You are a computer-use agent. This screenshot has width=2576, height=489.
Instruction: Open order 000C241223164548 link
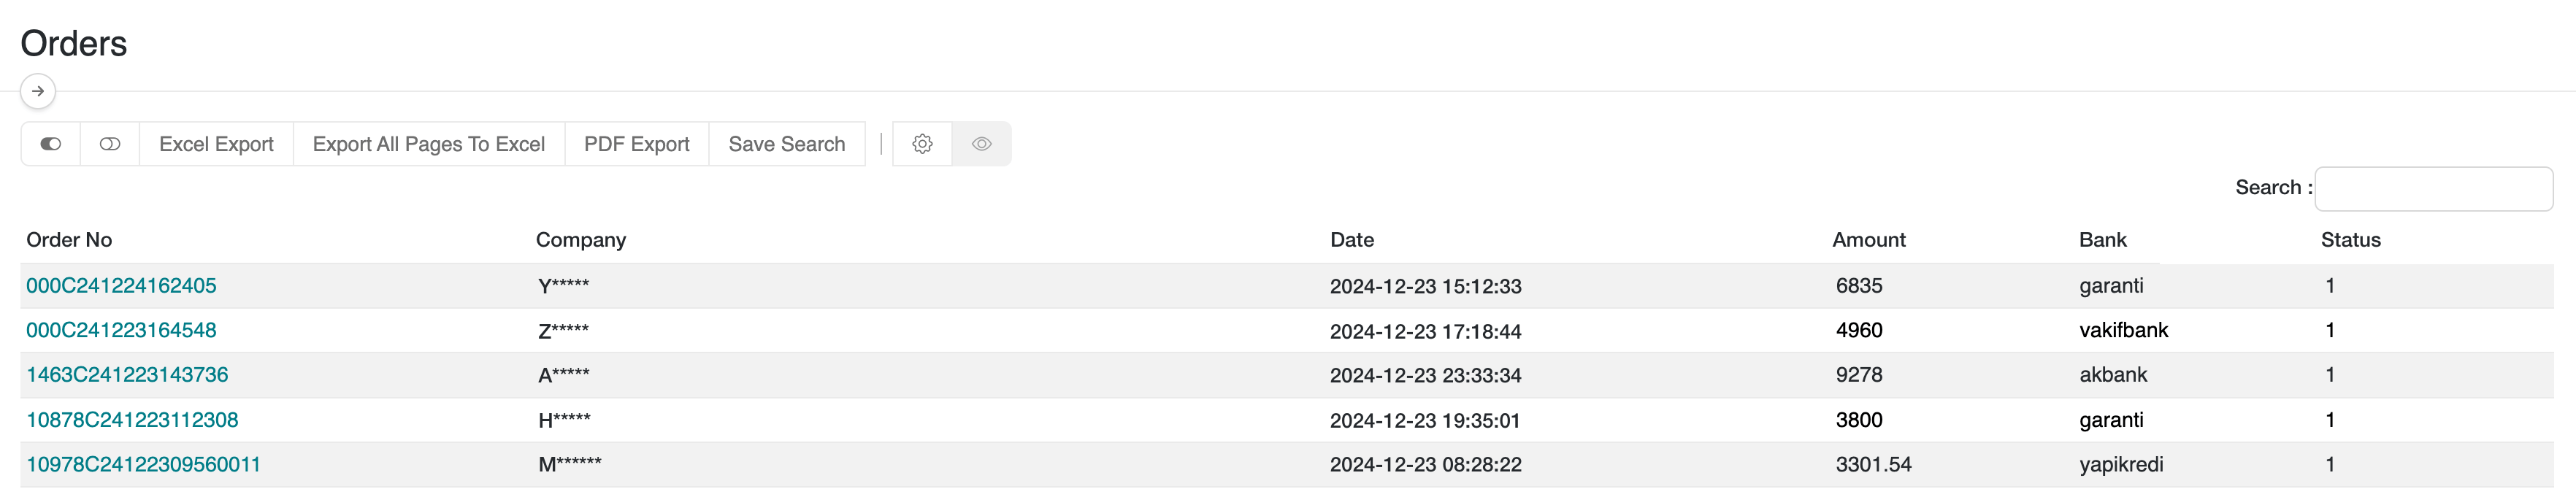click(121, 330)
